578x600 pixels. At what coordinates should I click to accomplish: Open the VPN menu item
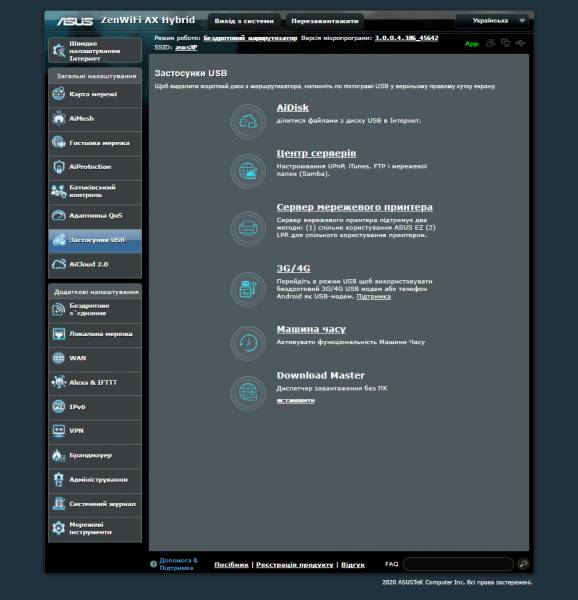pyautogui.click(x=95, y=431)
